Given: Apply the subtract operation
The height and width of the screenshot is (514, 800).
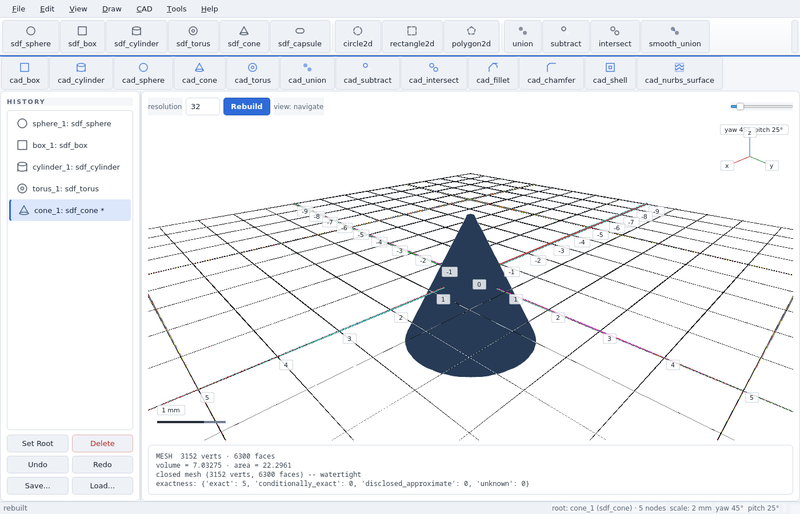Looking at the screenshot, I should 565,37.
